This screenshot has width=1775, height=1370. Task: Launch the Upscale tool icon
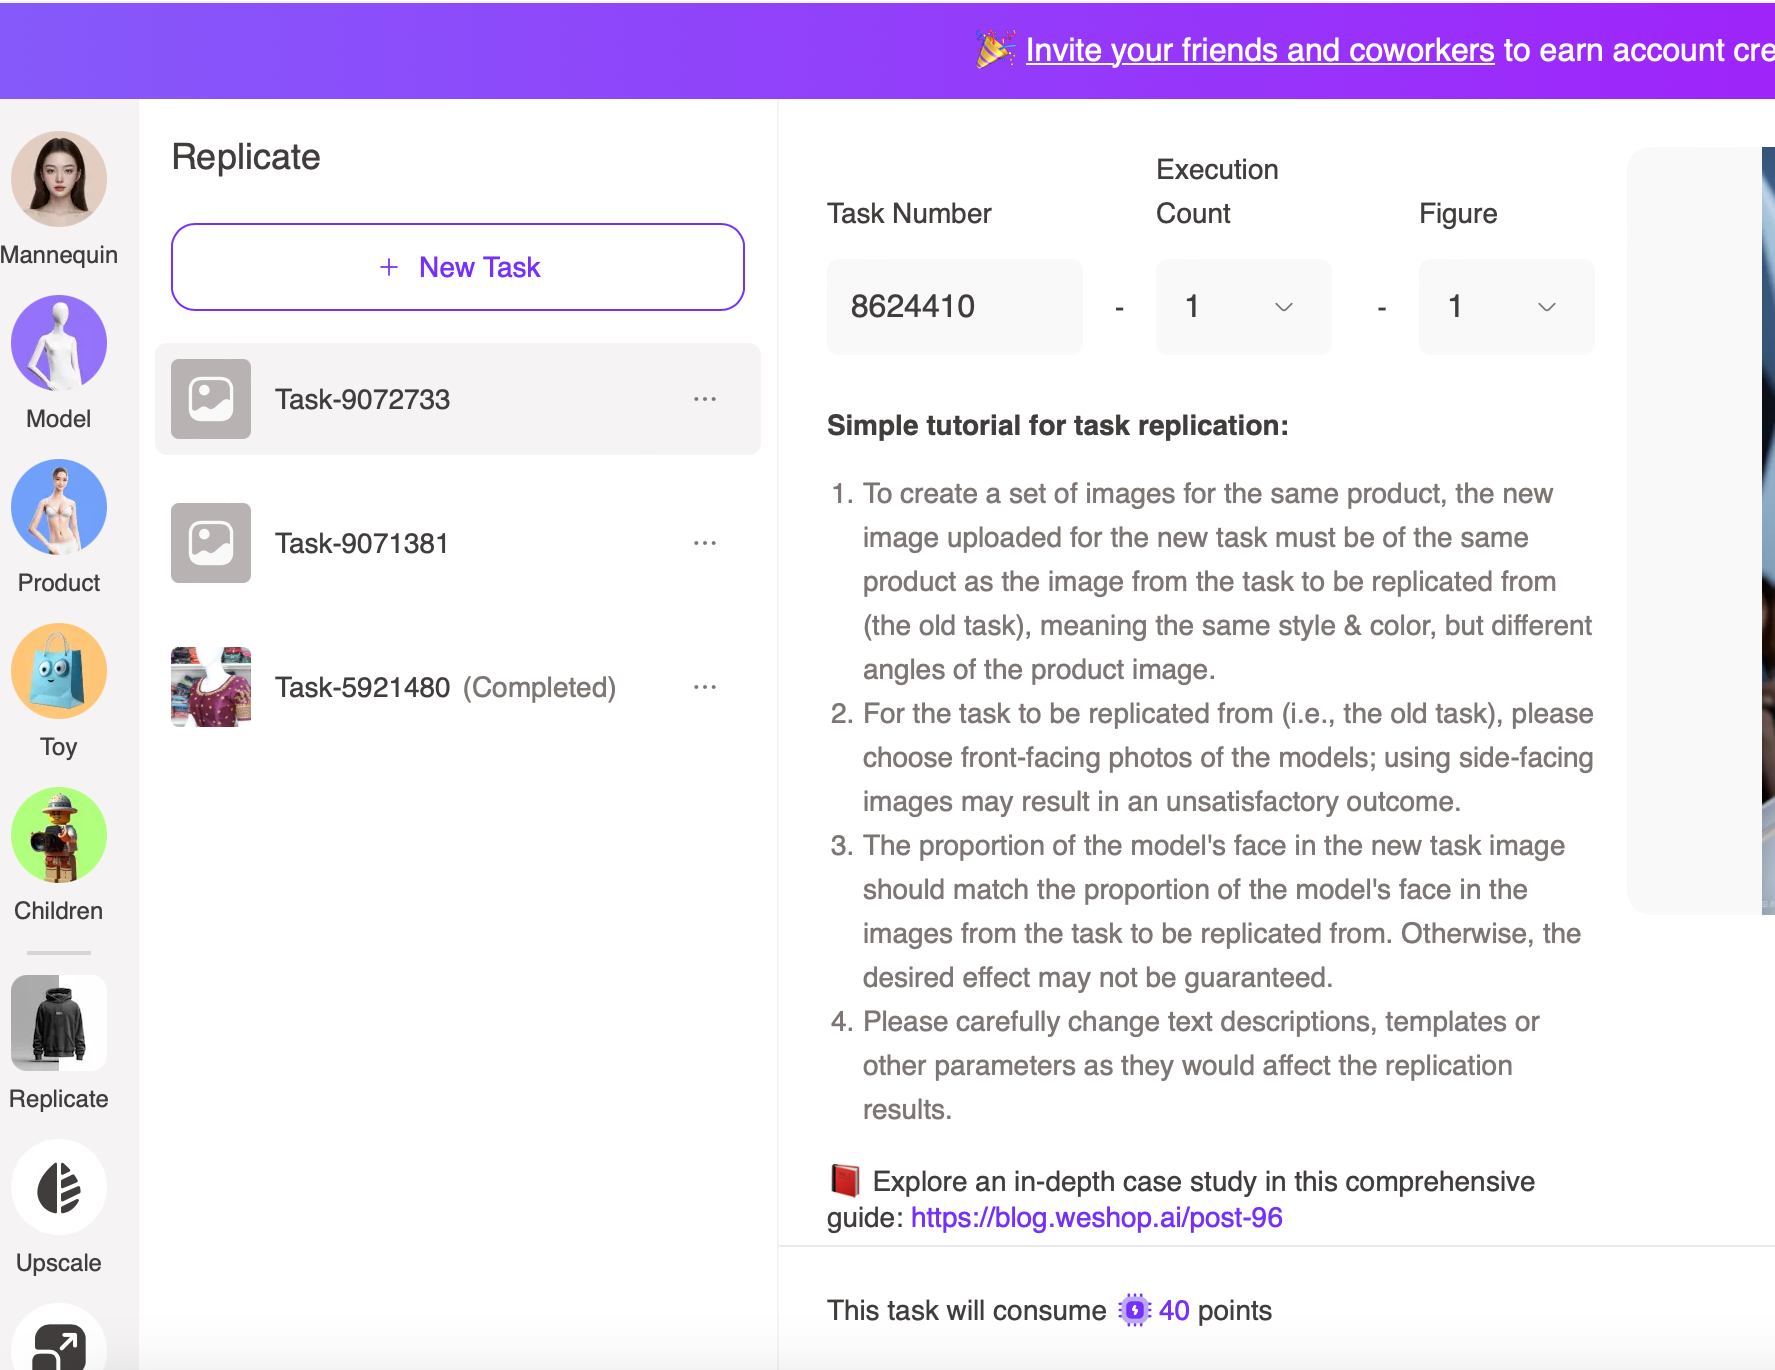59,1187
